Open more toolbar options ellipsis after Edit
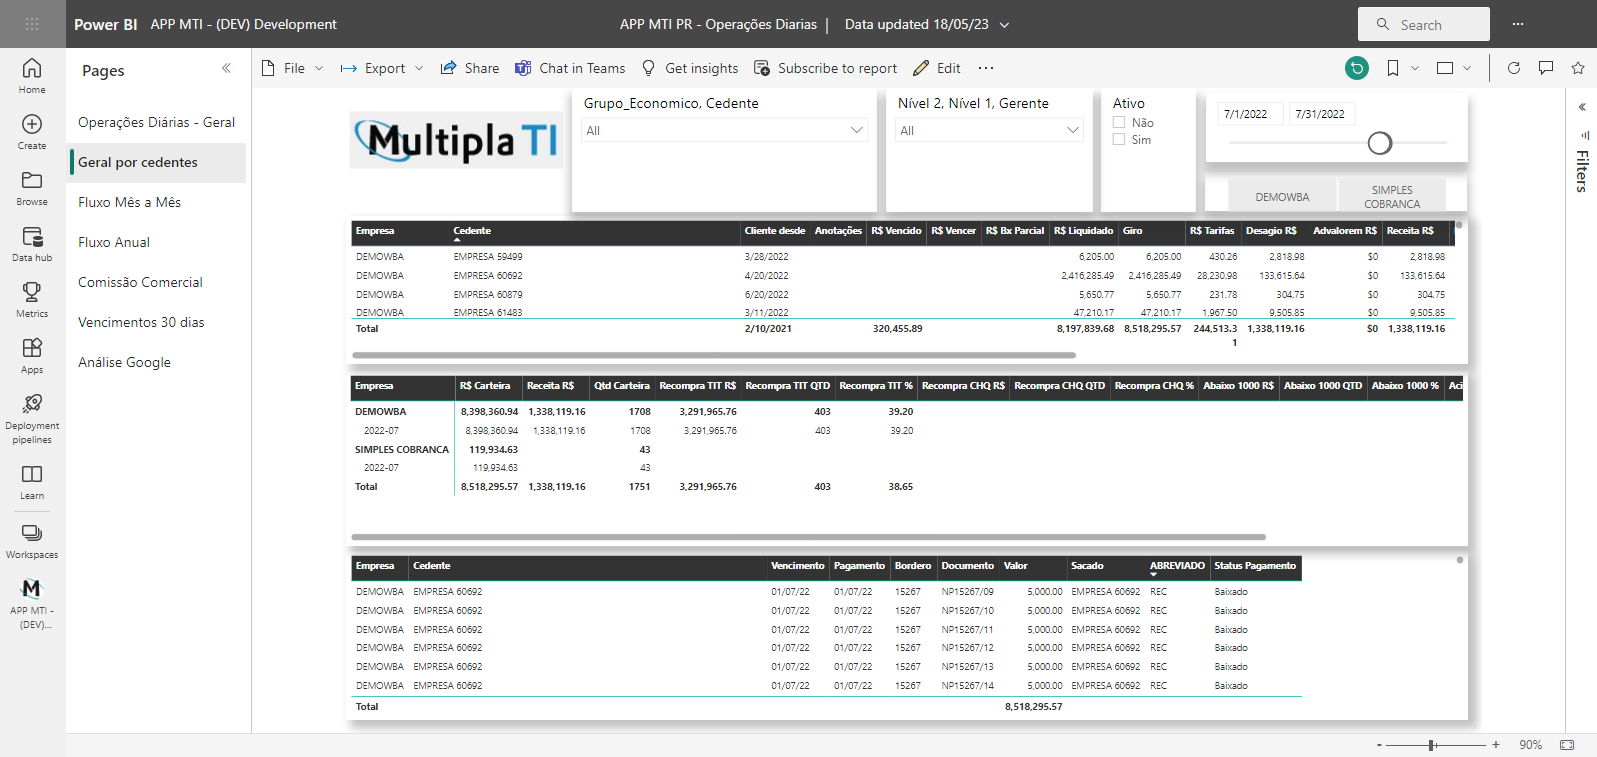The height and width of the screenshot is (757, 1597). (986, 68)
